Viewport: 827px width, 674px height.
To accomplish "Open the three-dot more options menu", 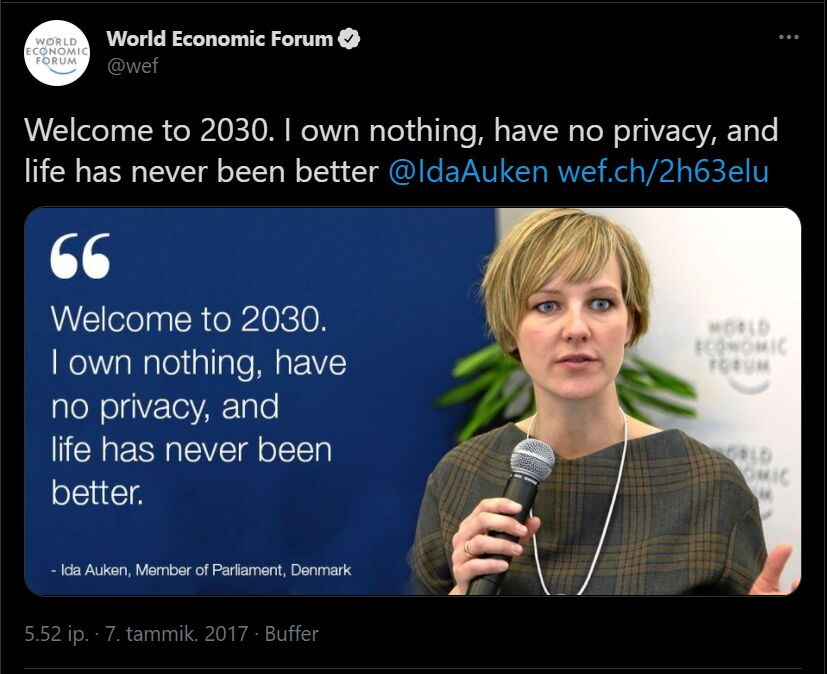I will [x=789, y=37].
